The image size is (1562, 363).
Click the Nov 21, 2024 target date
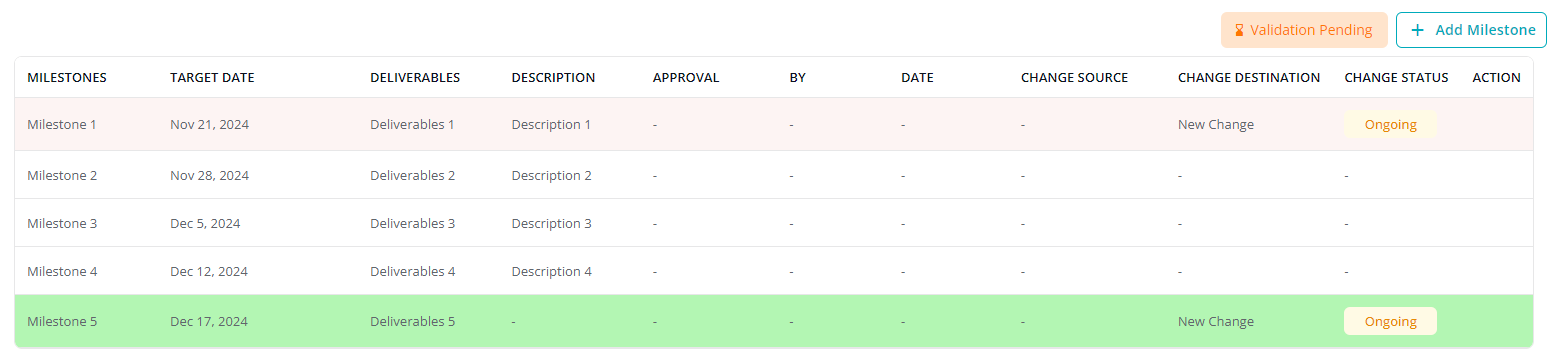pos(210,125)
